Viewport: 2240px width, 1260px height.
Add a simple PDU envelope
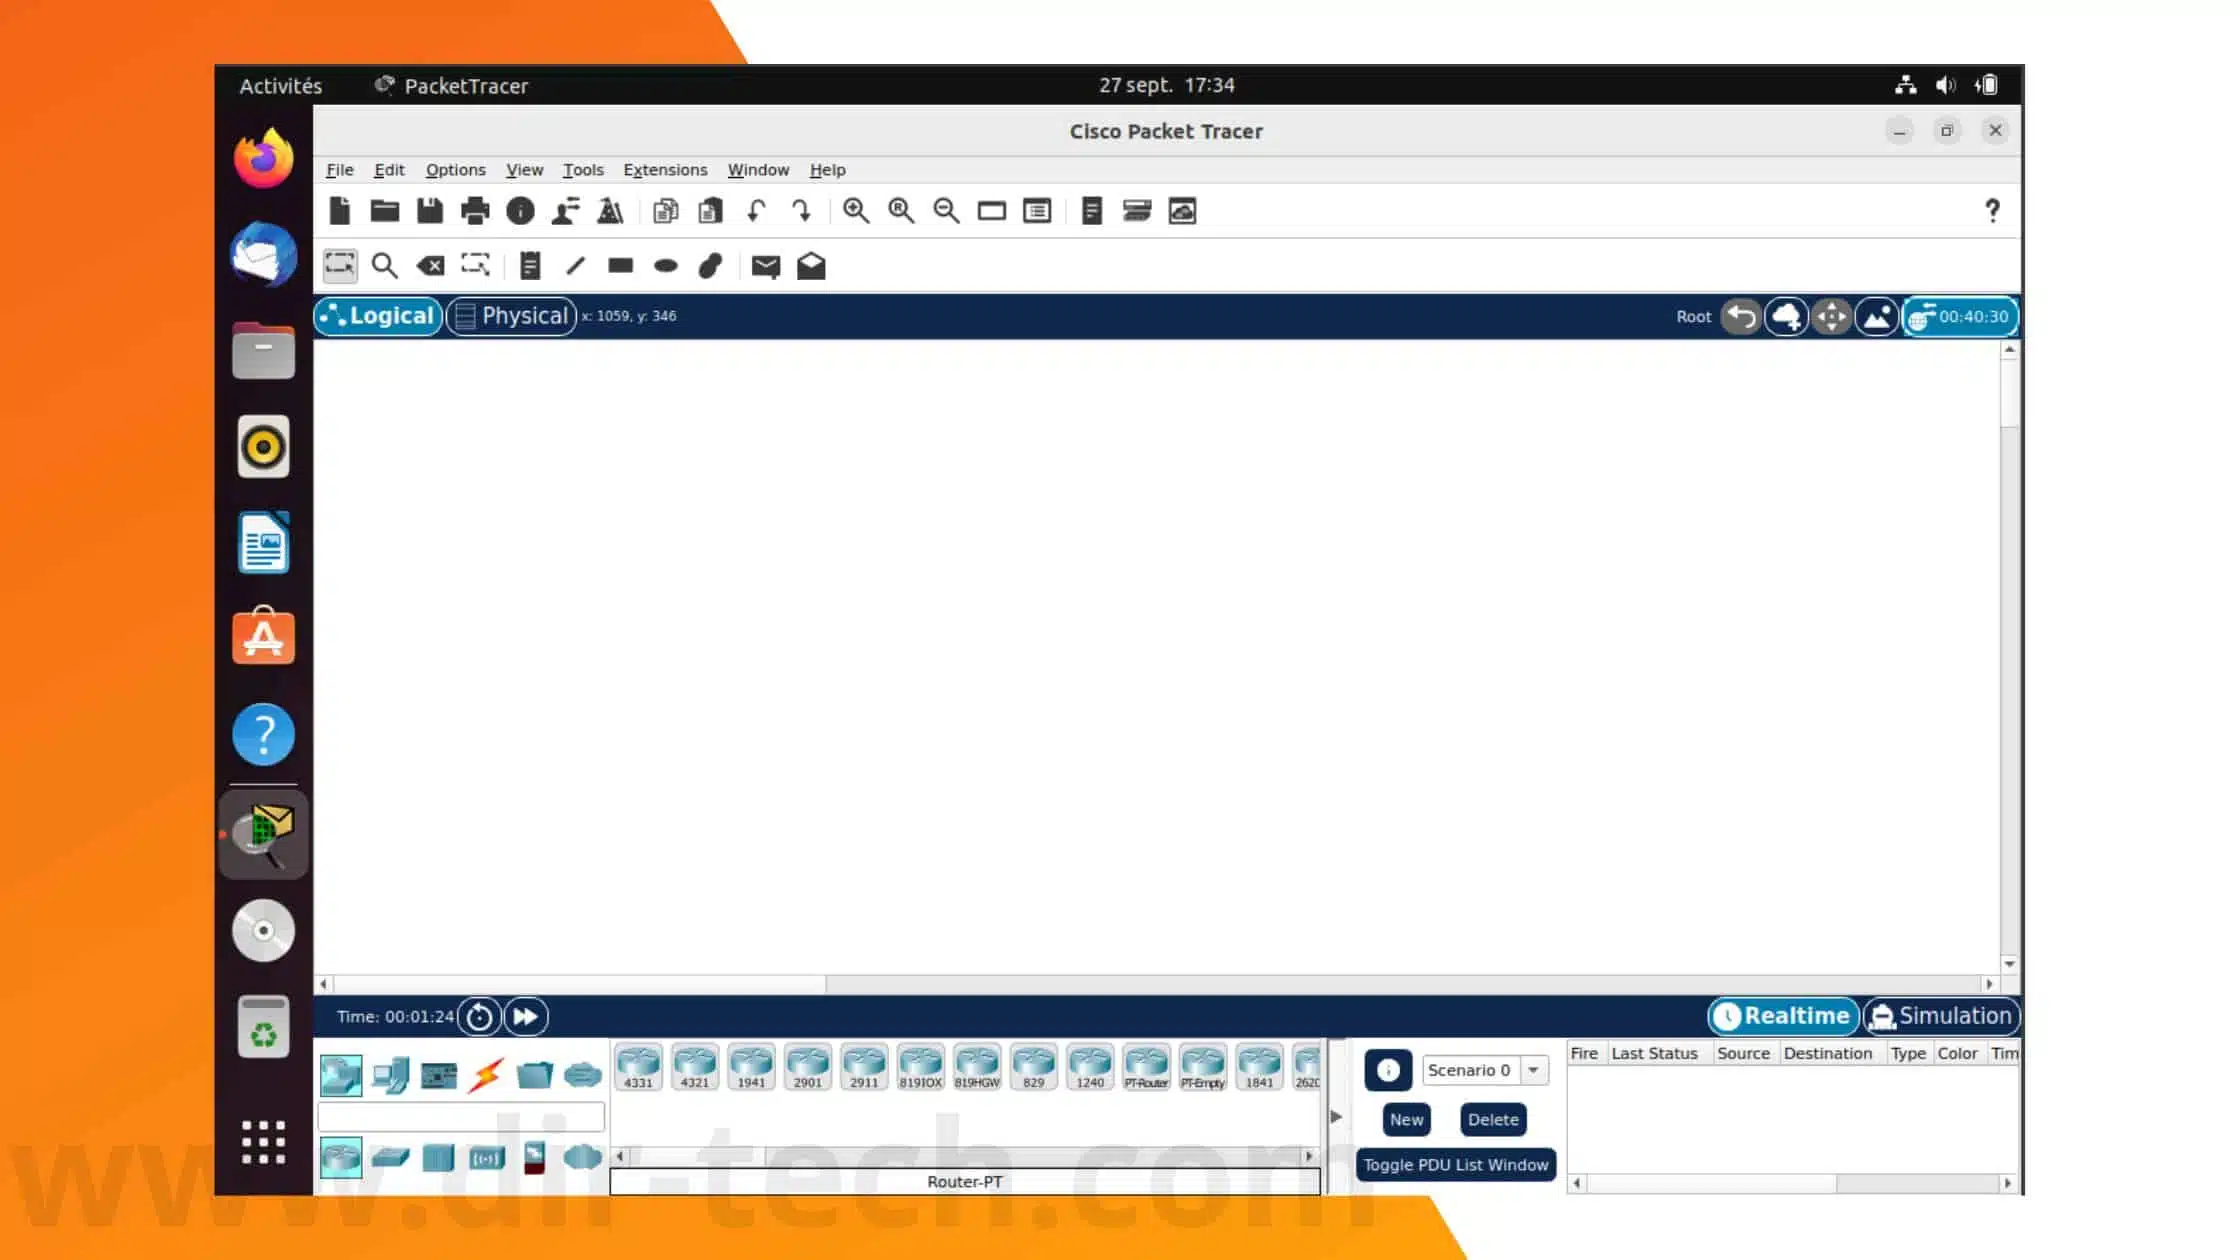(766, 266)
